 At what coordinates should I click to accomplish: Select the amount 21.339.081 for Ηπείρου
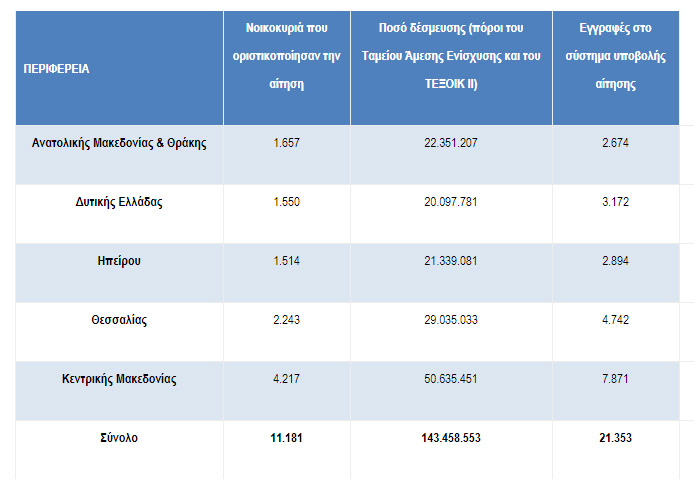451,261
